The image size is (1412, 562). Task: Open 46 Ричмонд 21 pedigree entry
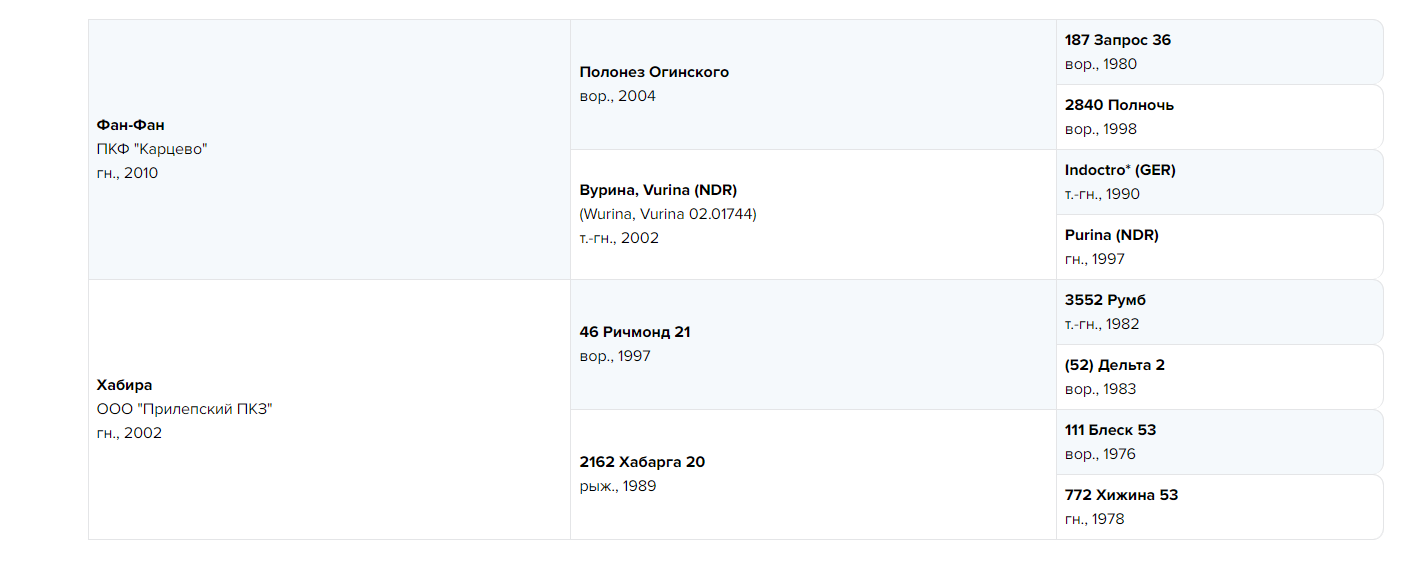tap(635, 332)
